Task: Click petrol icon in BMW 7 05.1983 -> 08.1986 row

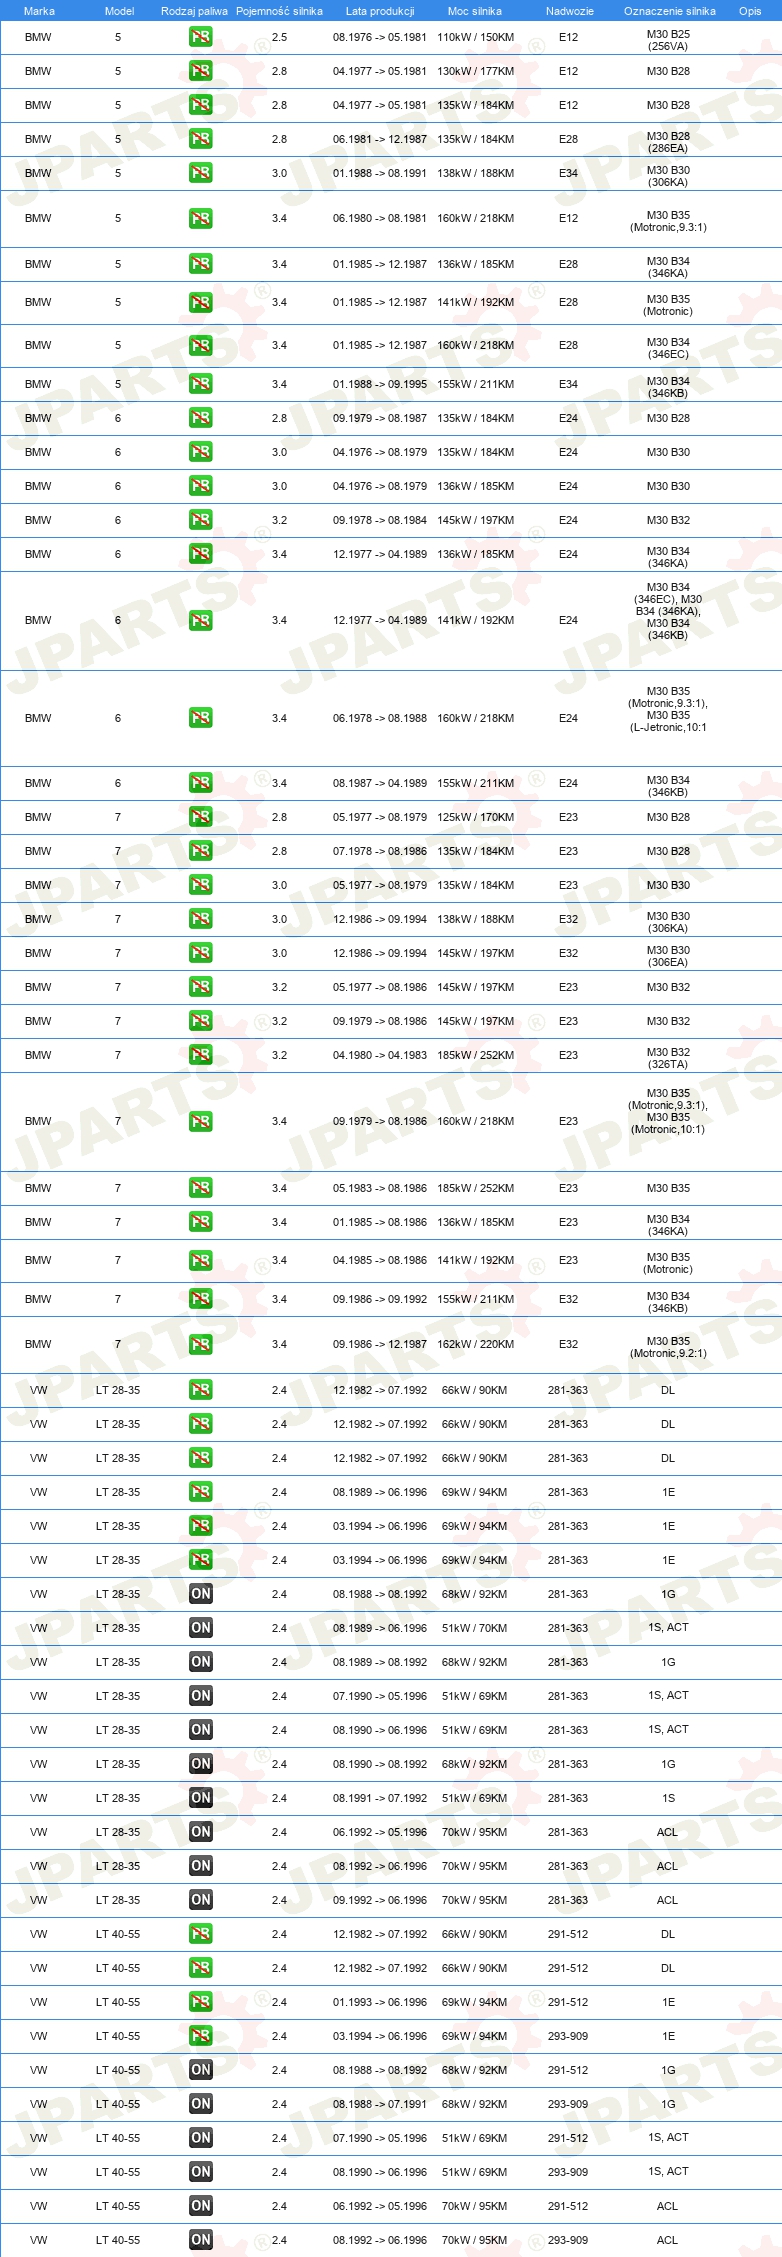Action: tap(200, 1188)
